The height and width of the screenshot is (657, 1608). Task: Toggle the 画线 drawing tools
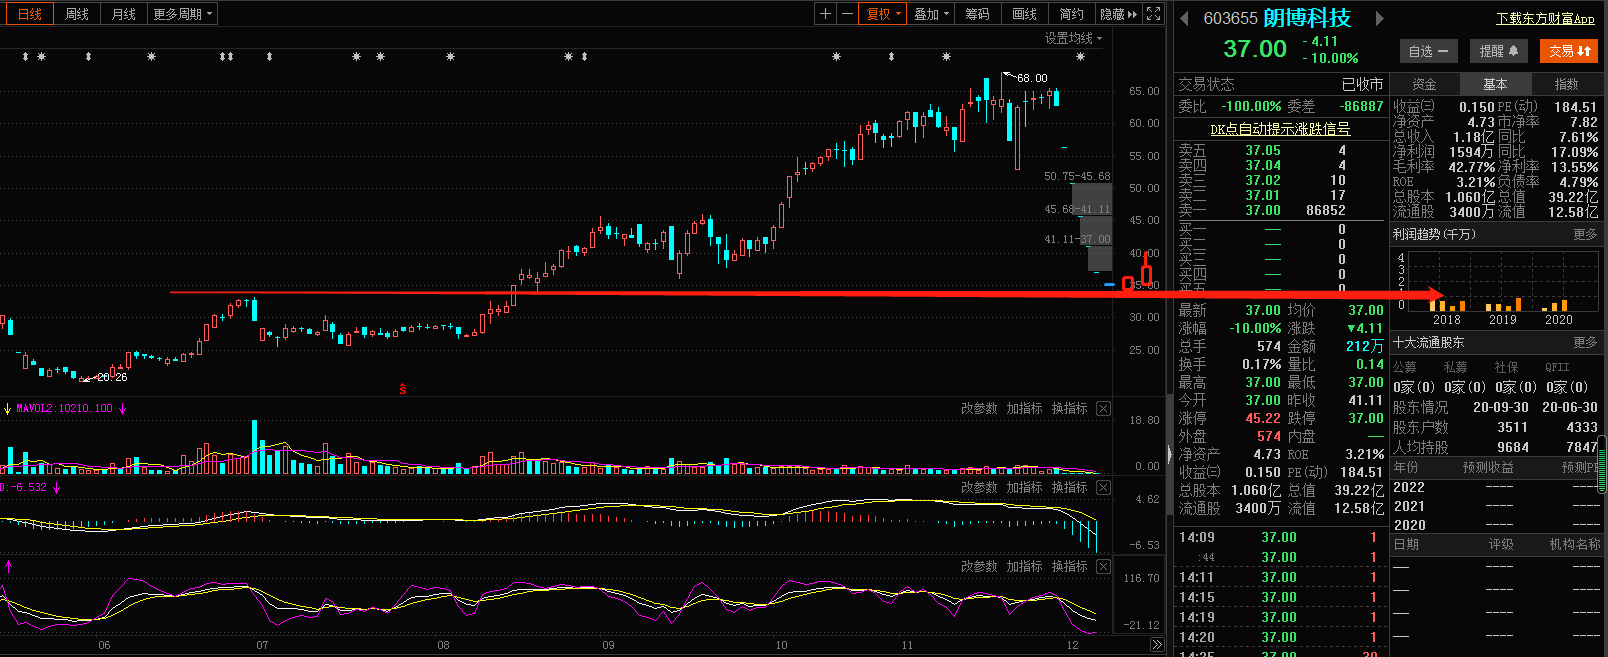[1024, 14]
